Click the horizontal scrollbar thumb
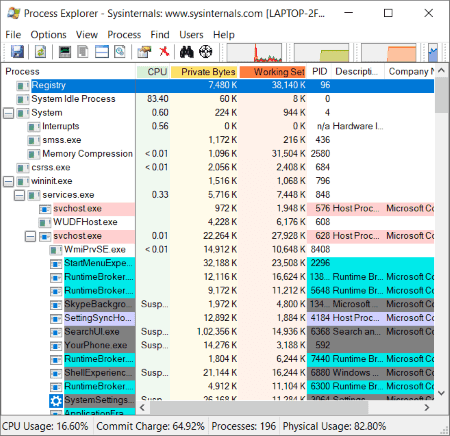 click(259, 407)
